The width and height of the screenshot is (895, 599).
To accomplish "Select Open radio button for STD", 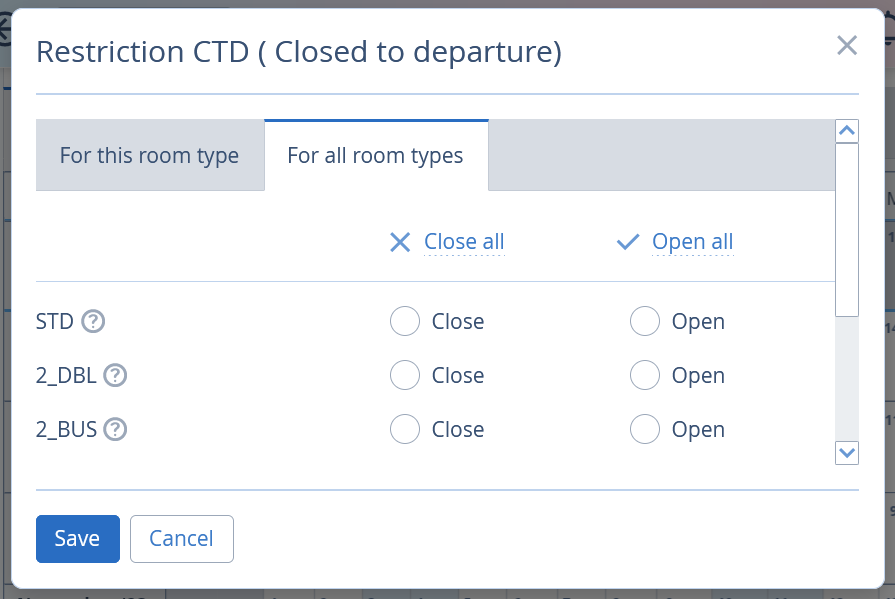I will (645, 321).
